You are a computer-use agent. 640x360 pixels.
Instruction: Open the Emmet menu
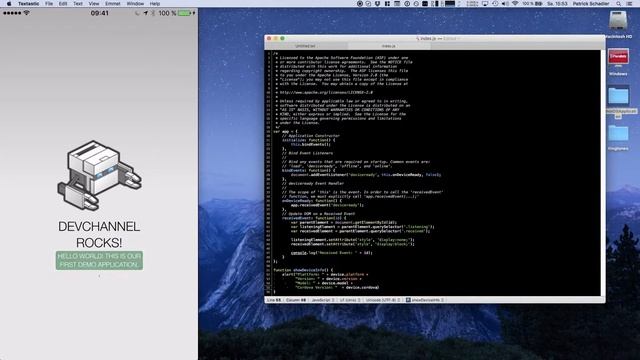coord(113,4)
